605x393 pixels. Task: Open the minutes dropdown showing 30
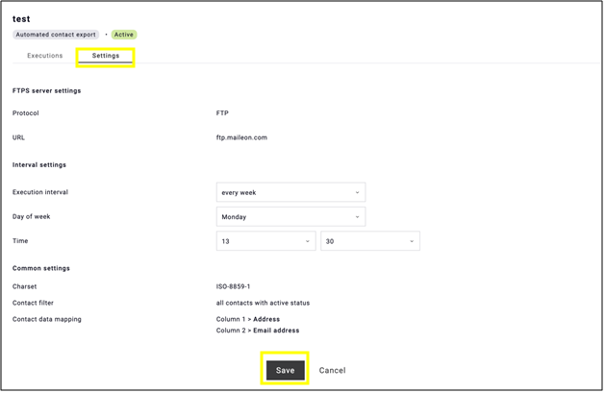[x=370, y=241]
